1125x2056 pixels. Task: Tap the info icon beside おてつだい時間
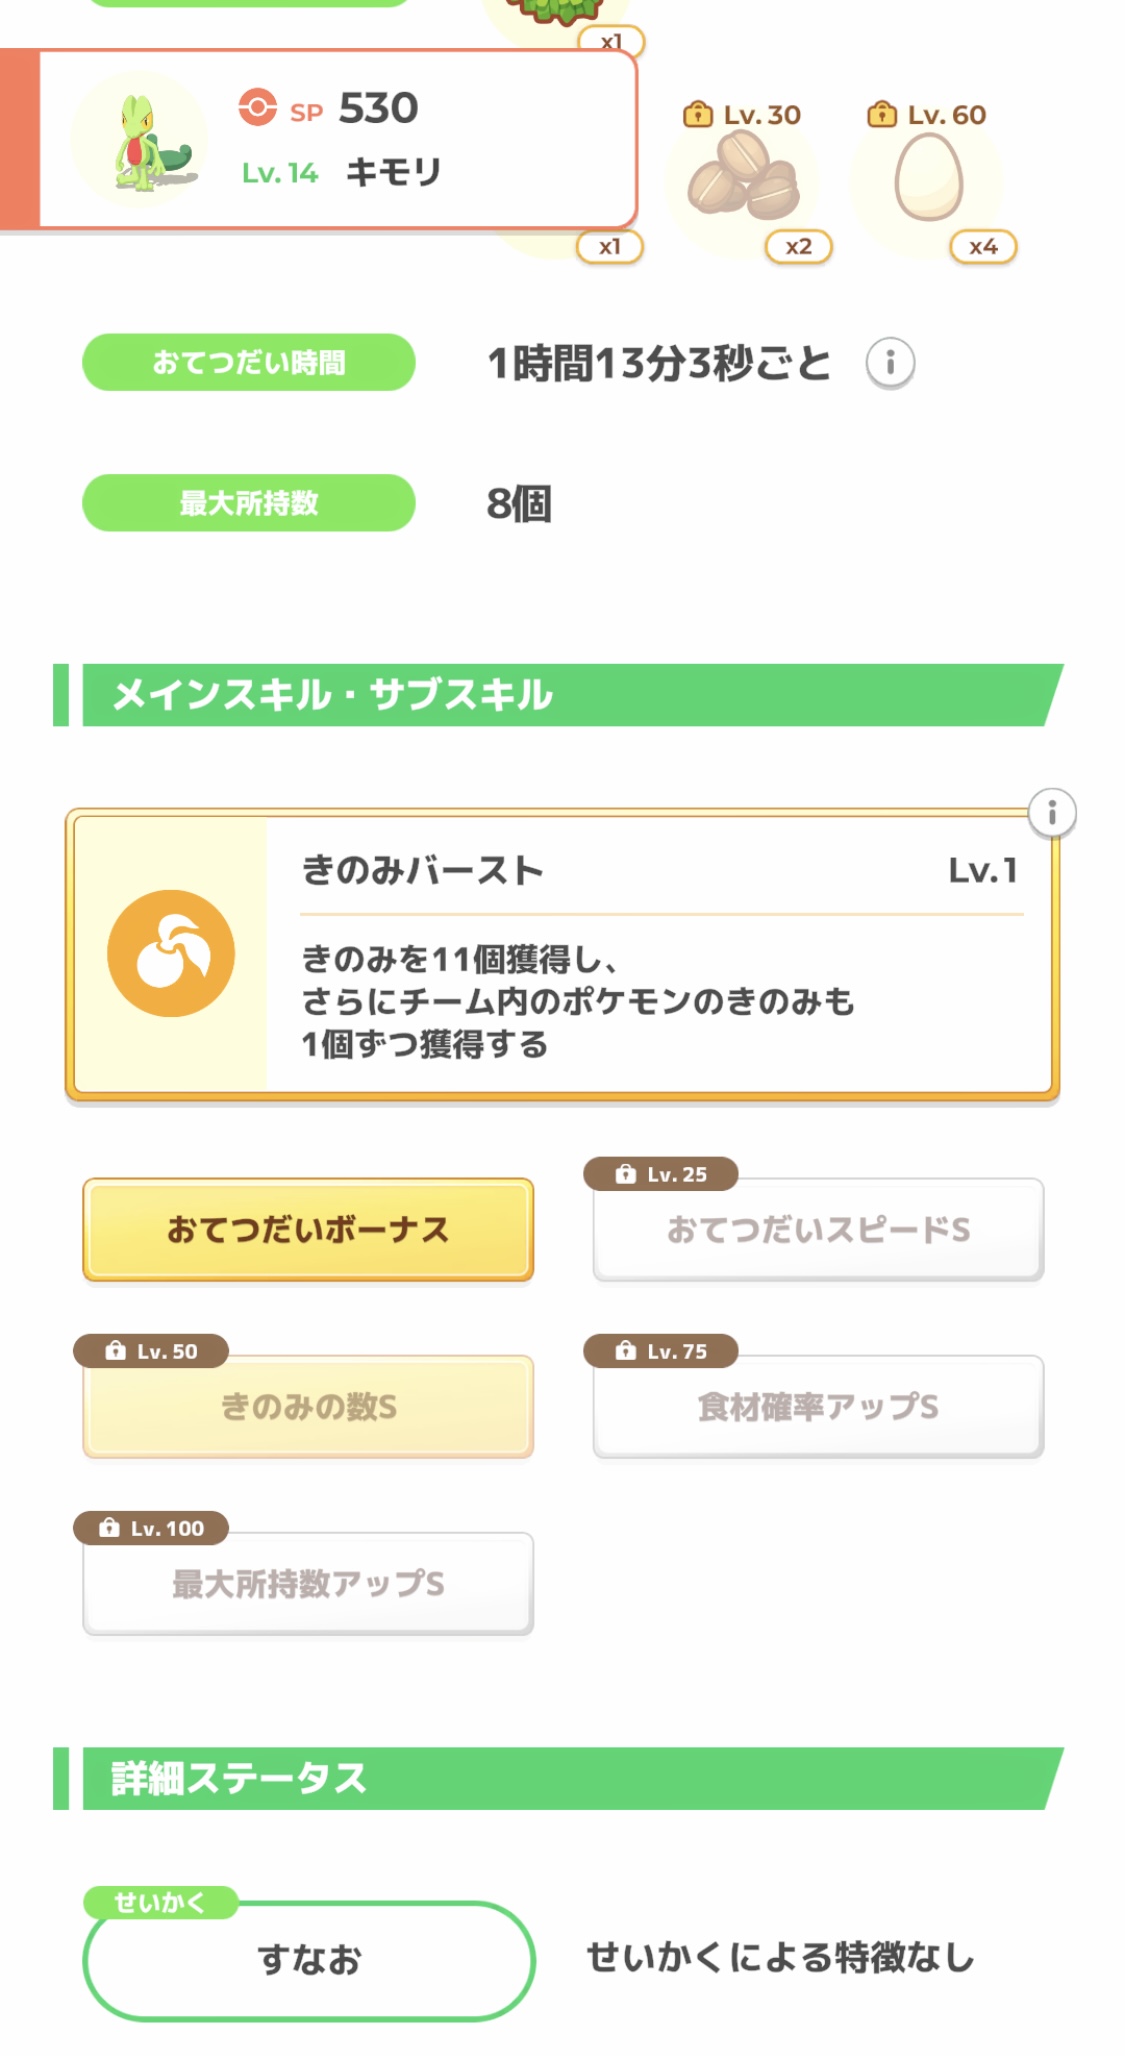(x=889, y=362)
